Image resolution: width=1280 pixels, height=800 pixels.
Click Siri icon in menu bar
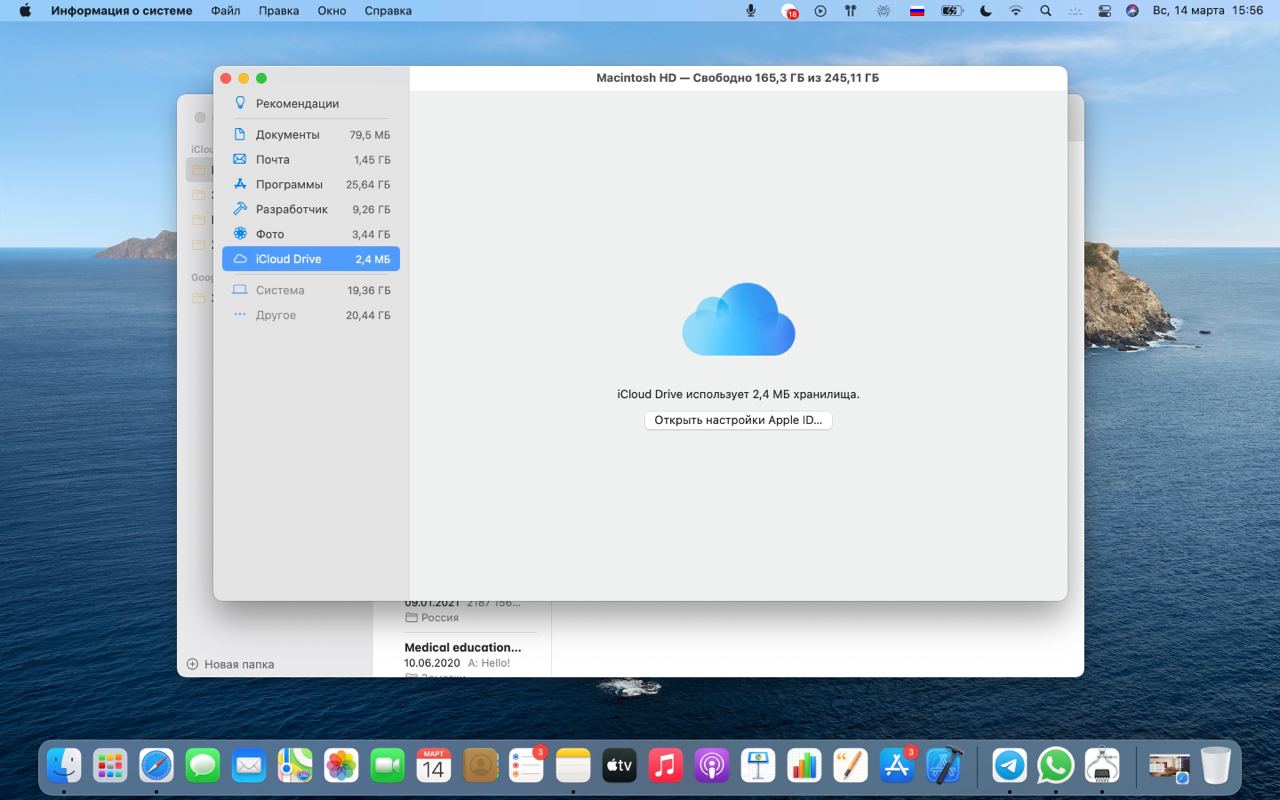point(1132,11)
